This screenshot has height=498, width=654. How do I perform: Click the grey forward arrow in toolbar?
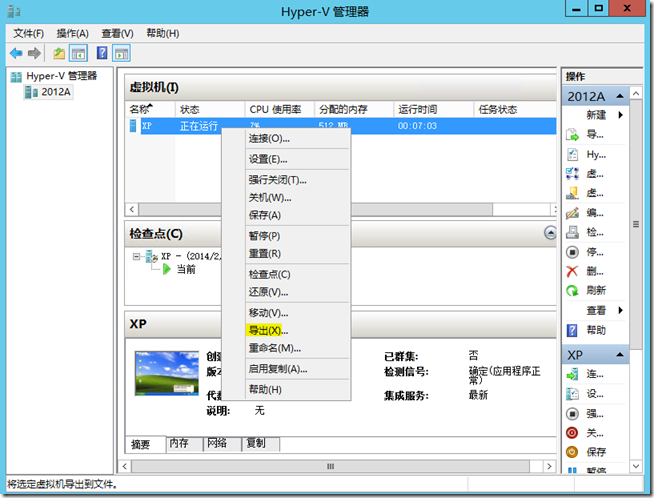point(34,53)
